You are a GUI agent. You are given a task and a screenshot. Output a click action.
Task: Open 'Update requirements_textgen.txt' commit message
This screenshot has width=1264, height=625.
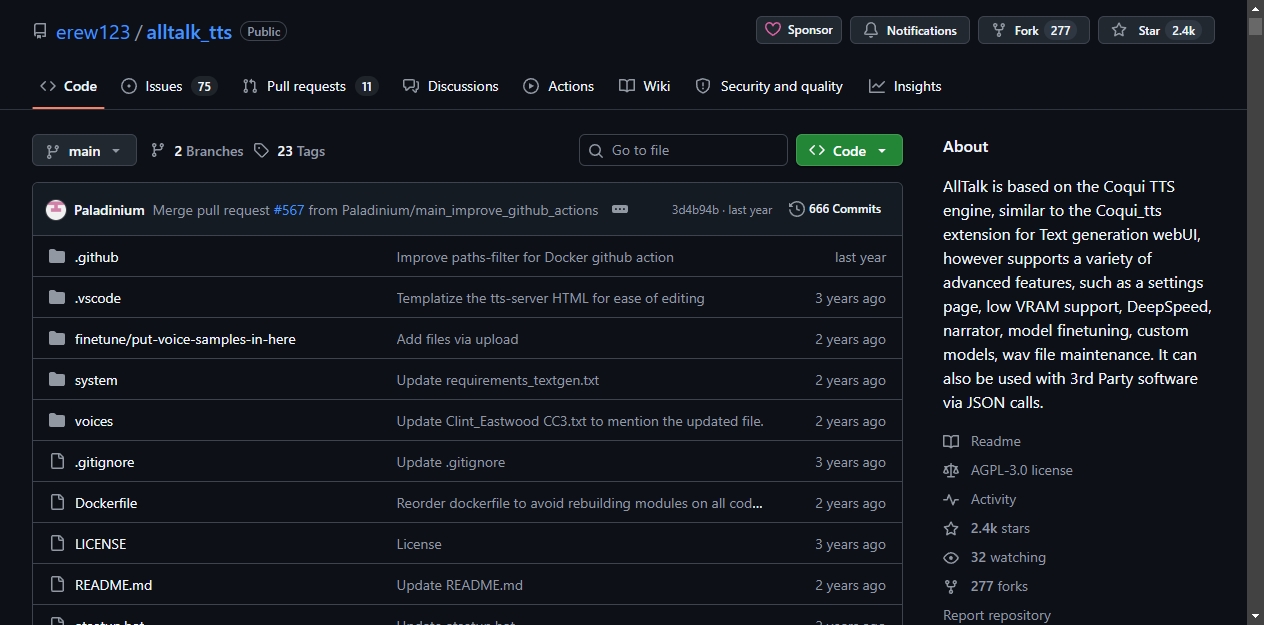coord(498,380)
